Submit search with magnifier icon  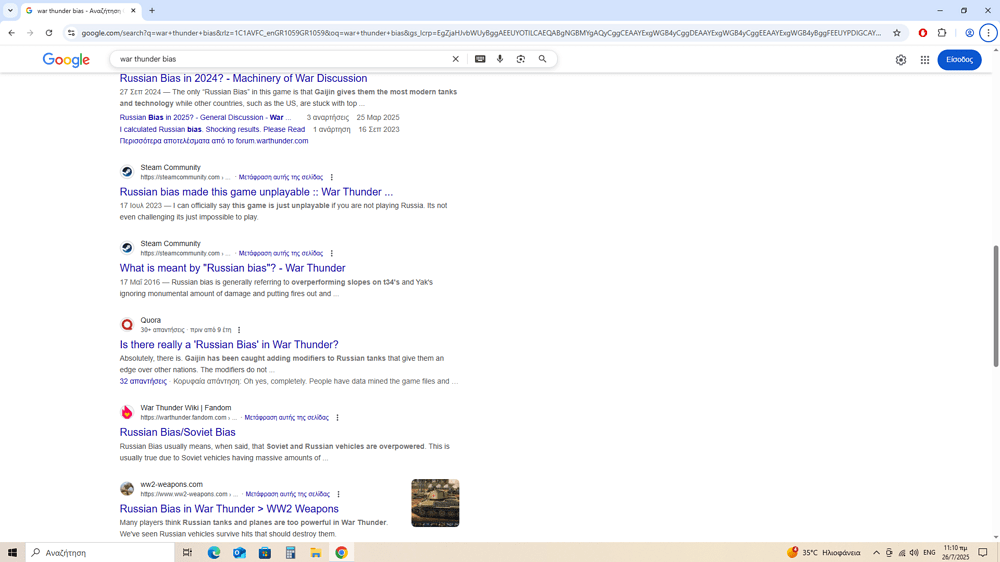pos(542,59)
